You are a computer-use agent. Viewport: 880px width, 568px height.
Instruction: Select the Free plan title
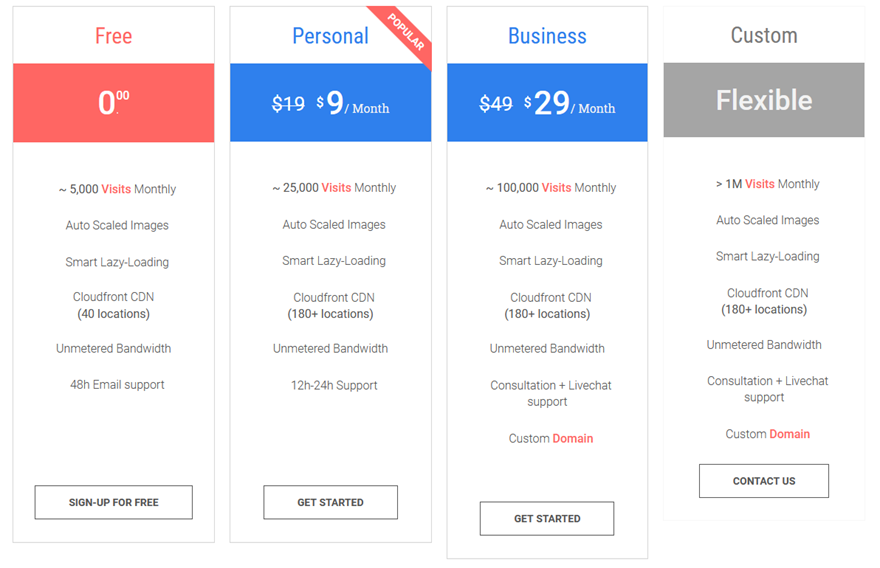[113, 36]
